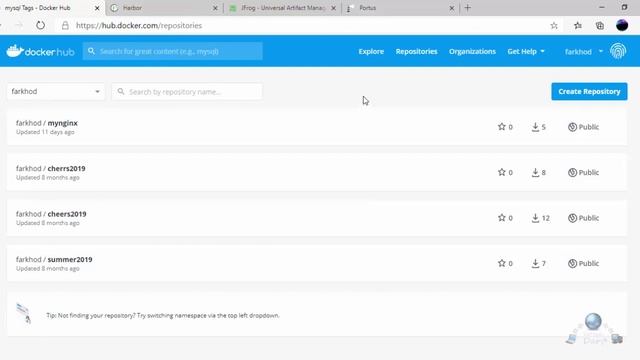This screenshot has width=640, height=360.
Task: Click the Public visibility icon for cherrs2019
Action: pyautogui.click(x=572, y=172)
